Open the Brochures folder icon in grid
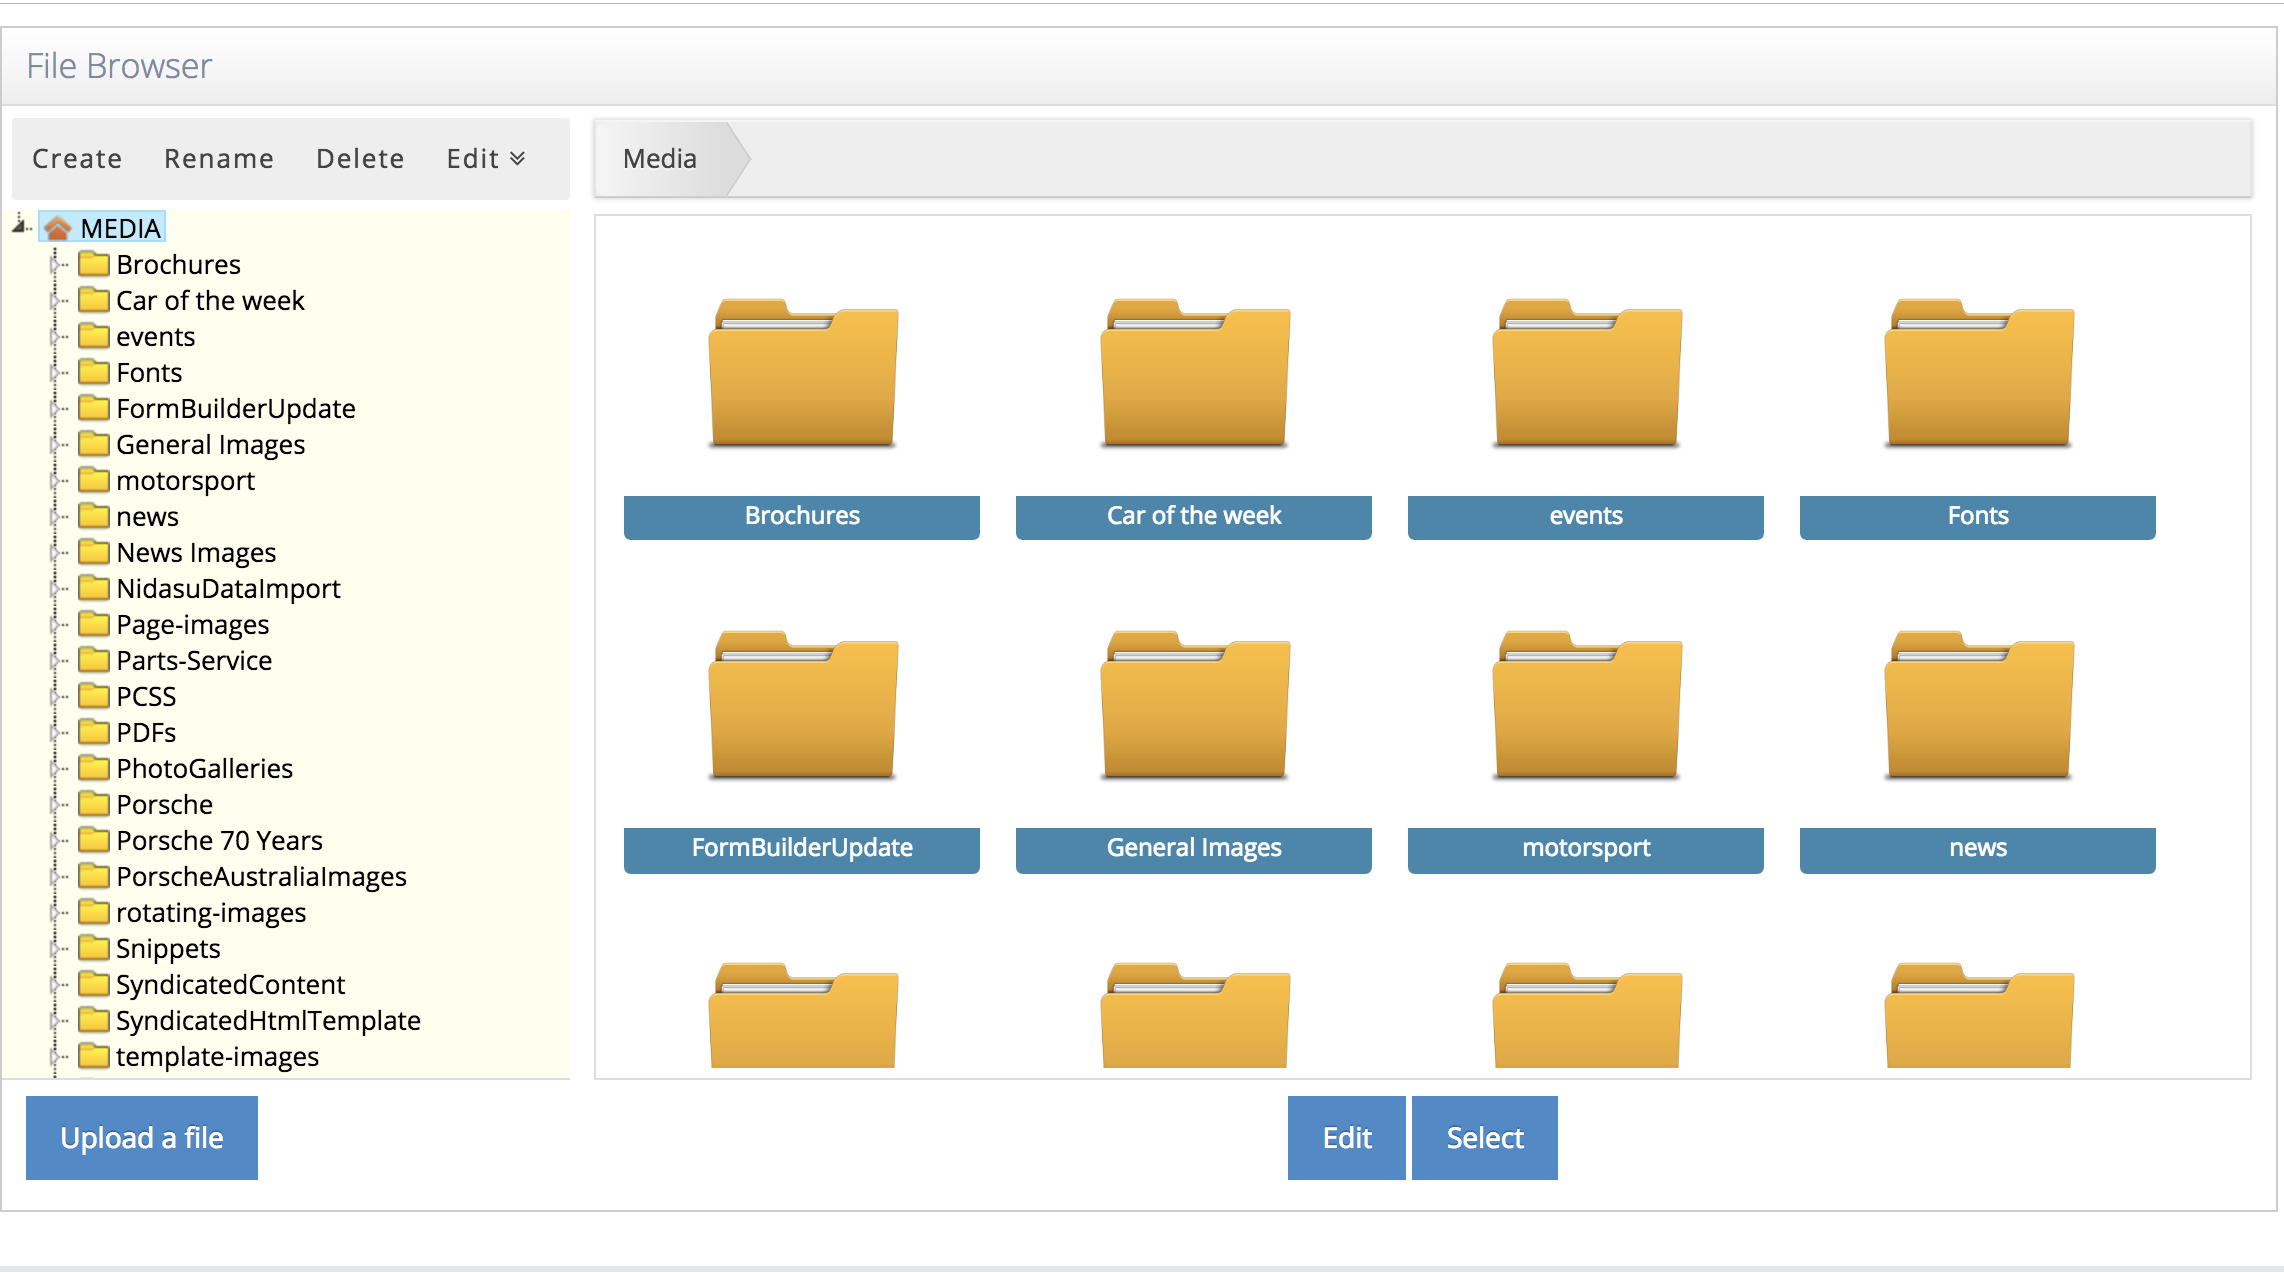Image resolution: width=2284 pixels, height=1272 pixels. point(802,373)
